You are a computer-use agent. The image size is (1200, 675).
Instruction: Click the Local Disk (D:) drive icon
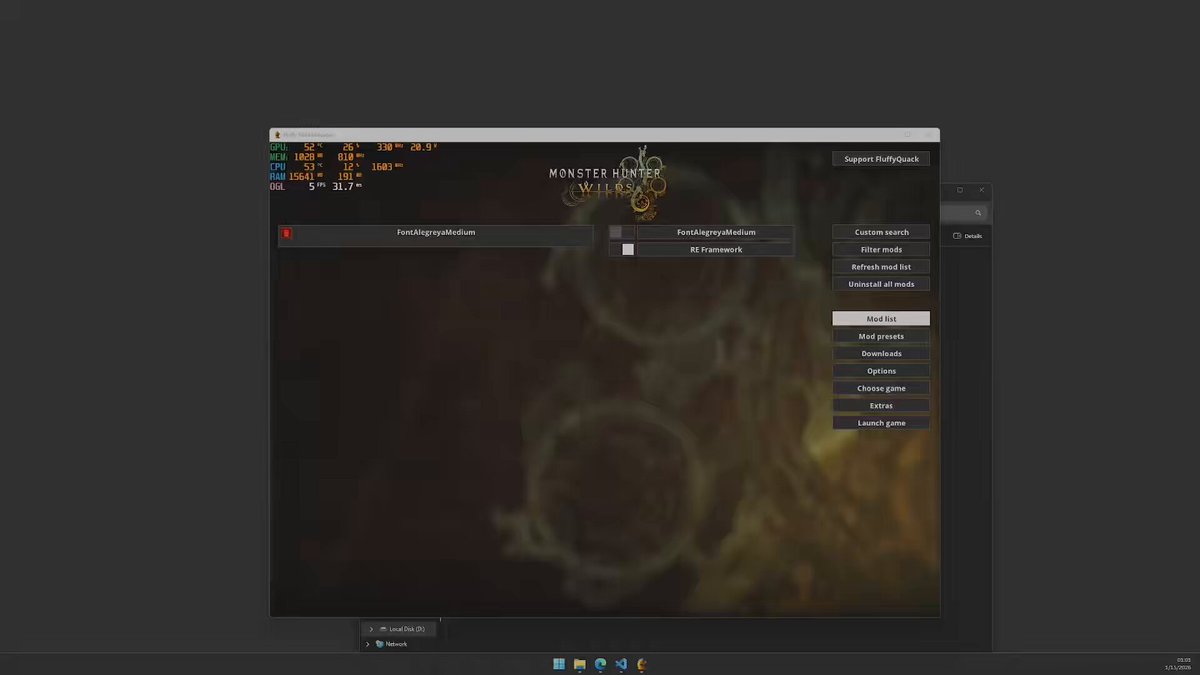coord(382,629)
